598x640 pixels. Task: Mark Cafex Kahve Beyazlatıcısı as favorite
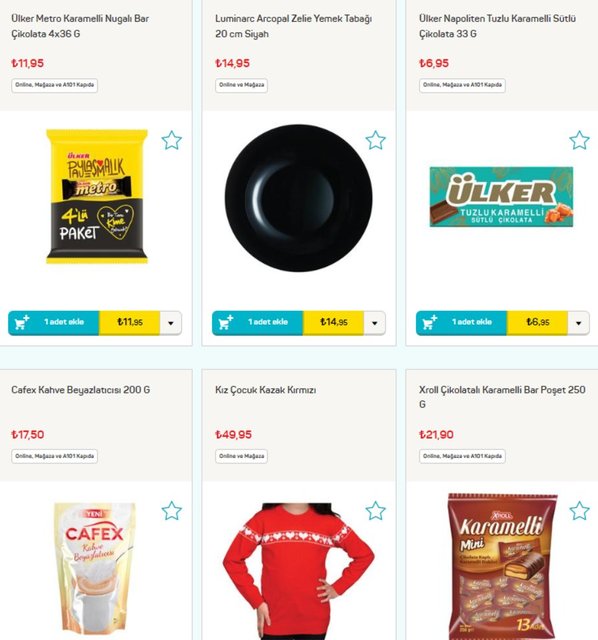(x=171, y=511)
